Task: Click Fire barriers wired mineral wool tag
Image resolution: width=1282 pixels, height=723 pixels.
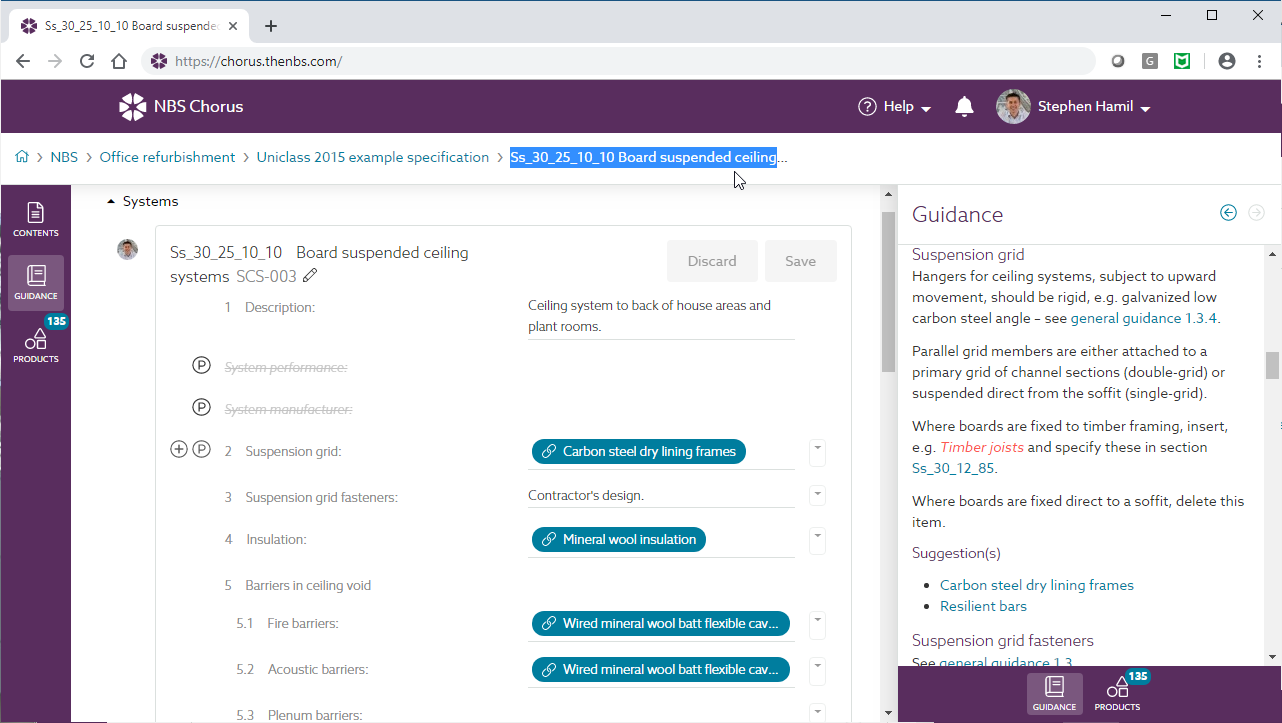Action: 661,623
